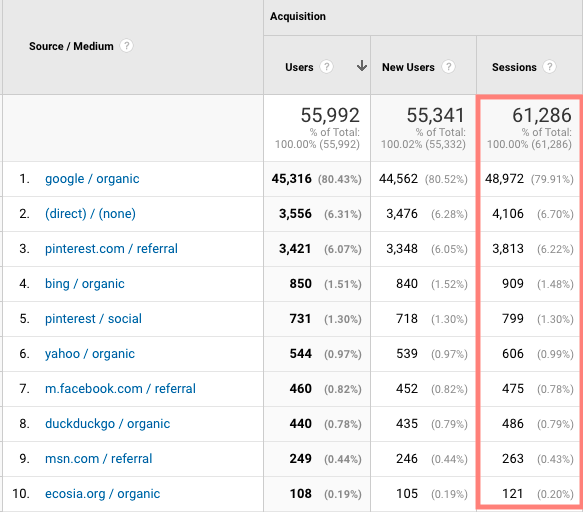583x512 pixels.
Task: Select New Users value 44,562
Action: [x=399, y=179]
